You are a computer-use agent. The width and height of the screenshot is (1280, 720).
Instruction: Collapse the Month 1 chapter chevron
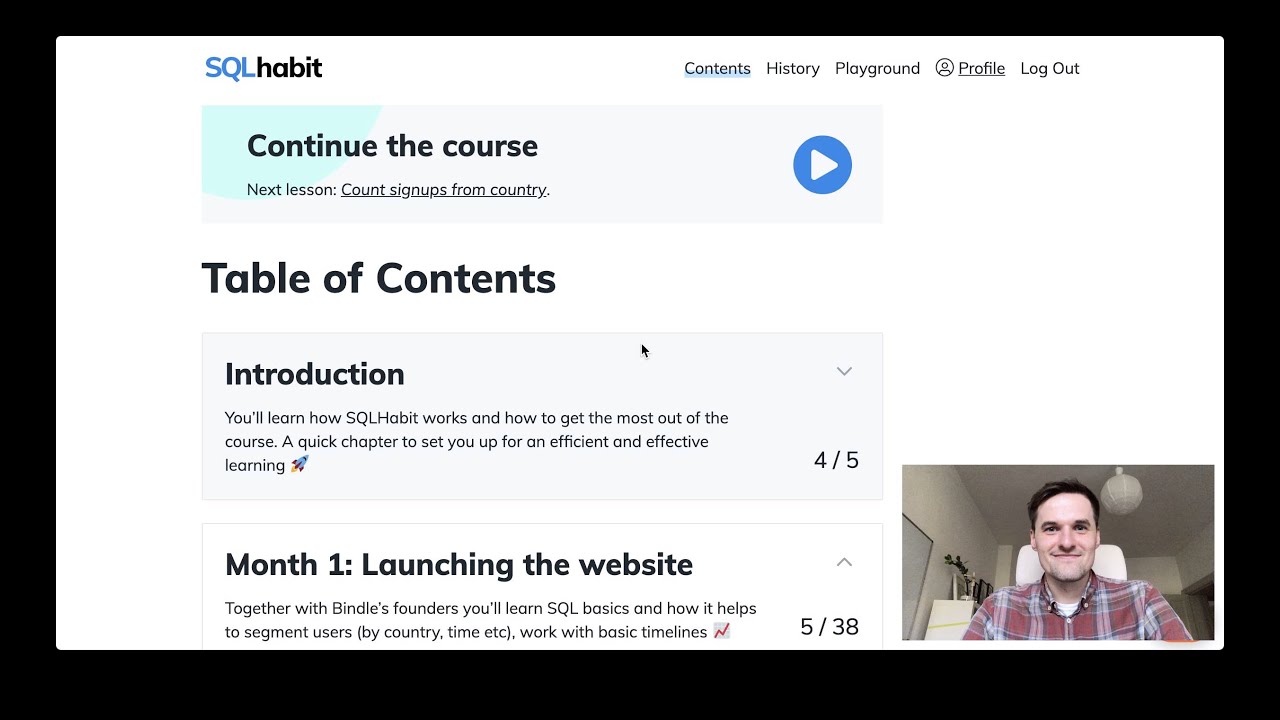[x=844, y=562]
